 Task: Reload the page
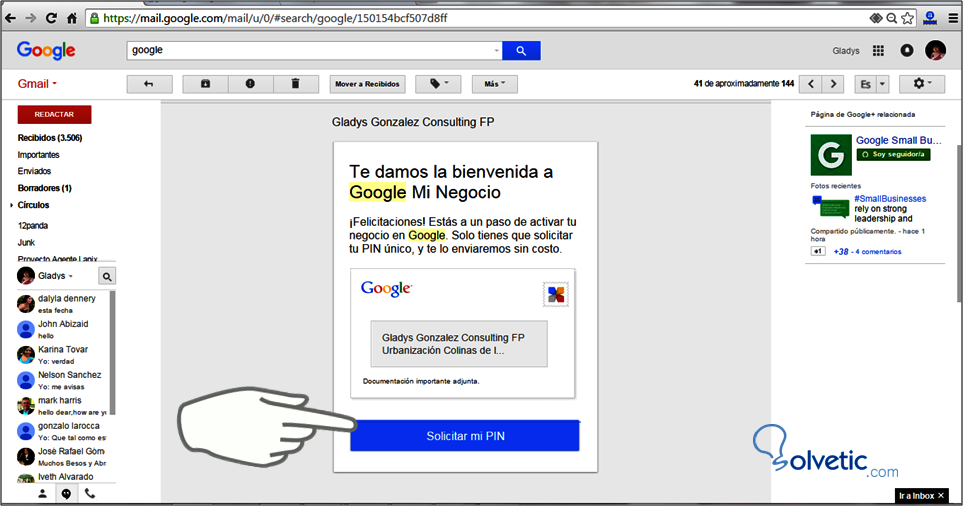click(52, 18)
